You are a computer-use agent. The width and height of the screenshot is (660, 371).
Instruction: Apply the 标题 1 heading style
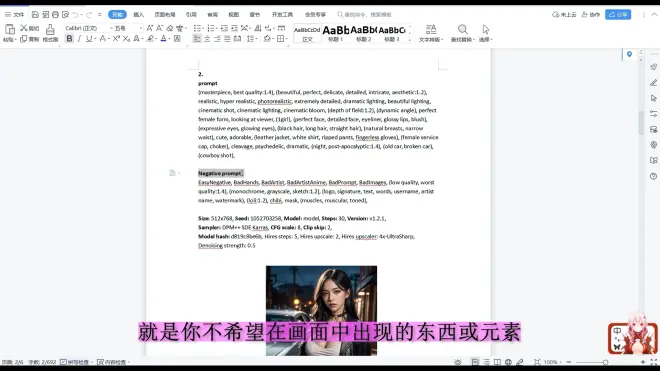tap(335, 34)
